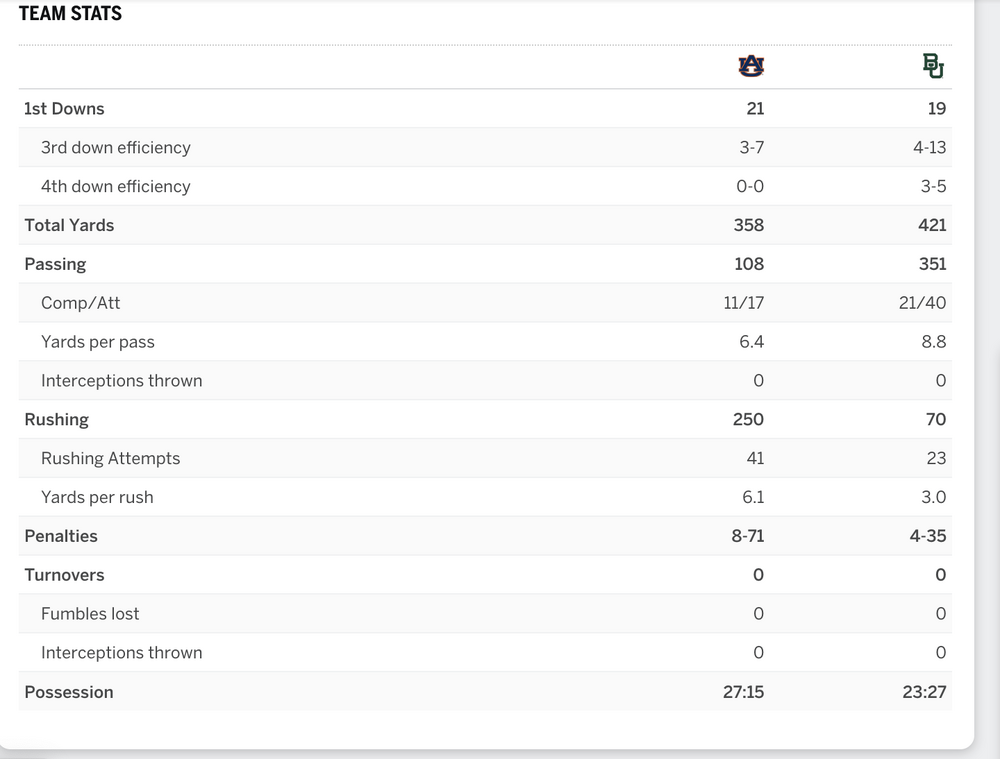This screenshot has width=1000, height=759.
Task: Select the Yards per rush label
Action: [x=97, y=498]
